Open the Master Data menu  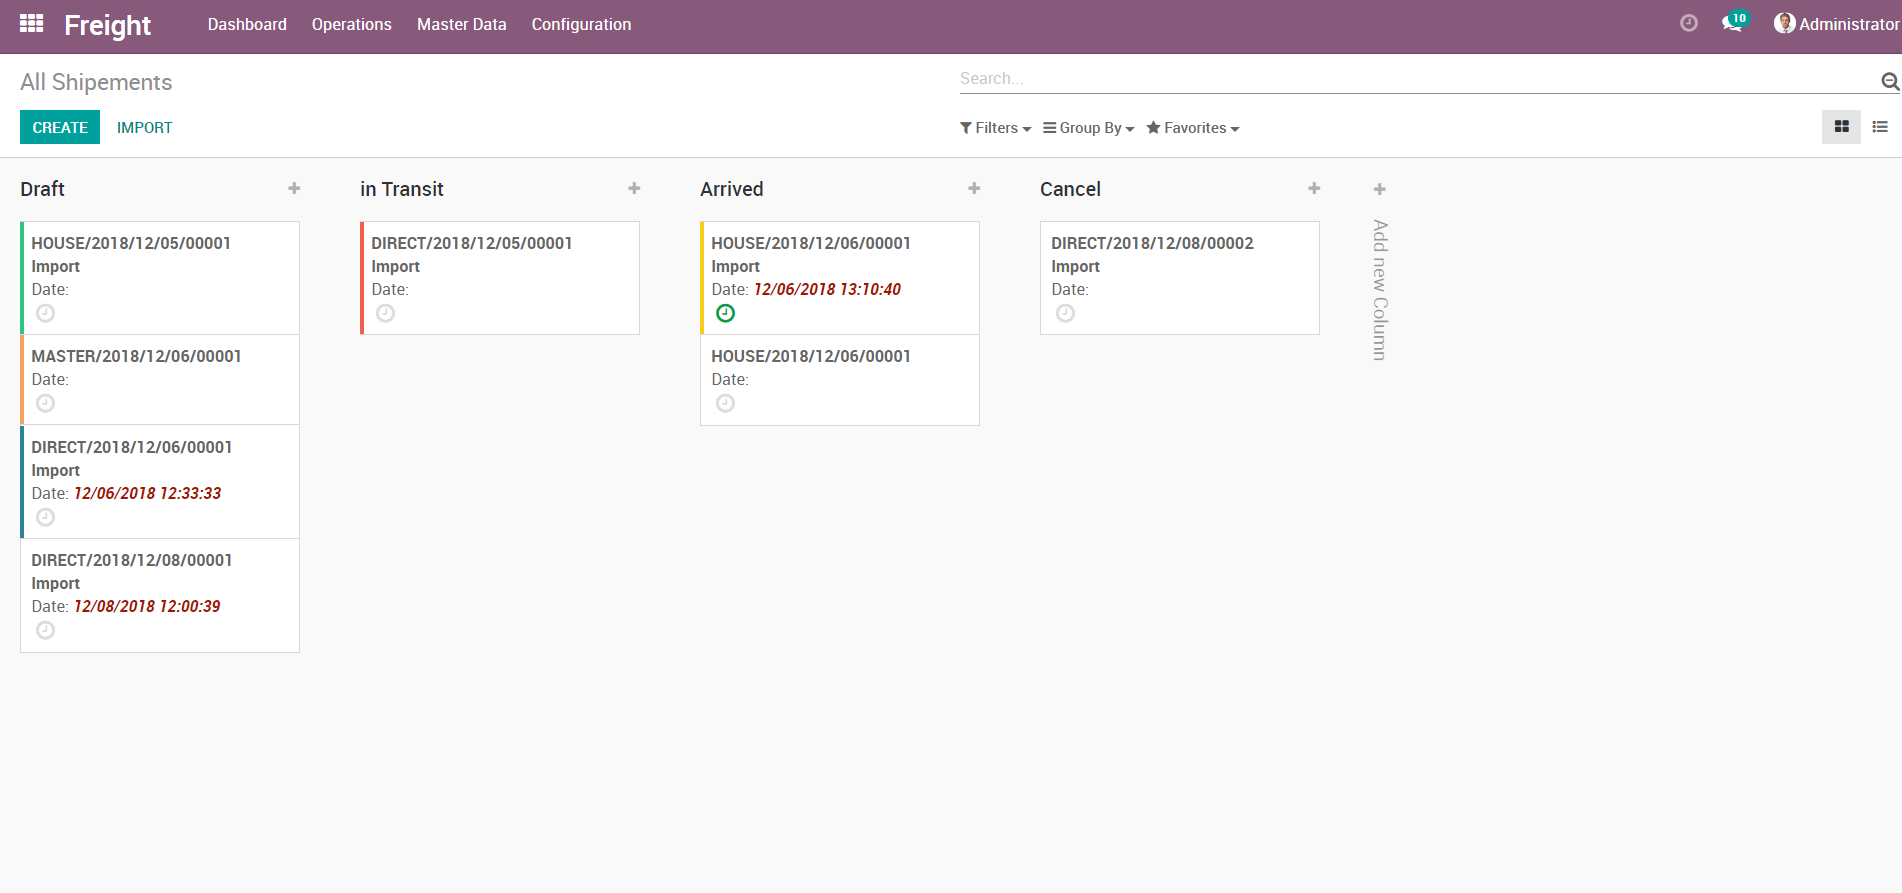(x=461, y=24)
